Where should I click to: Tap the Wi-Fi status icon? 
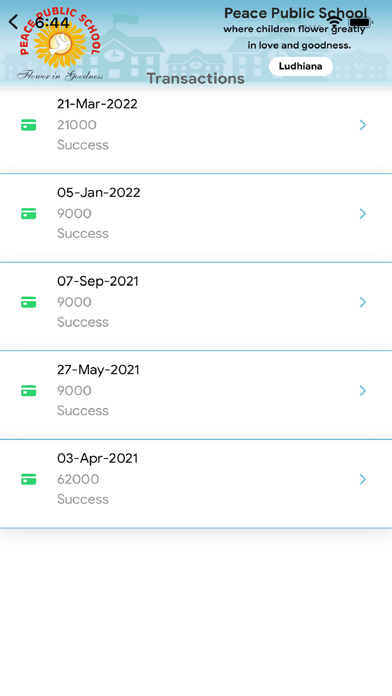(x=334, y=22)
